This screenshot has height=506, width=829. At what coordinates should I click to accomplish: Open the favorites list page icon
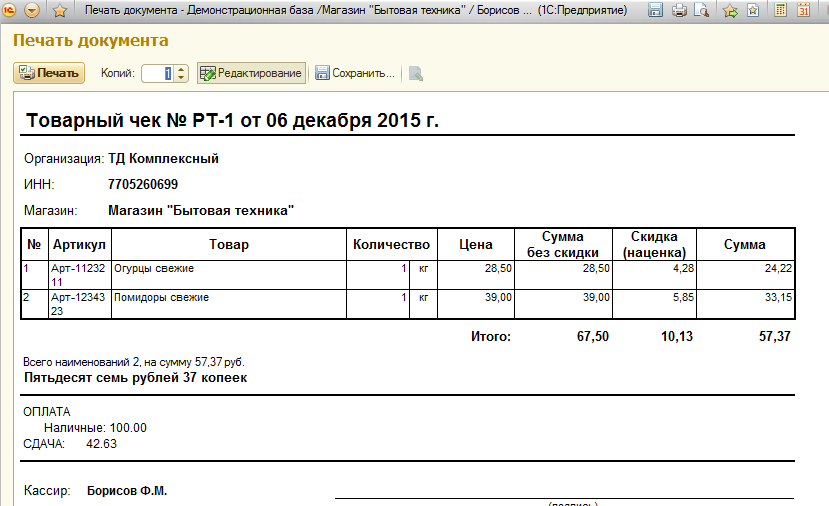click(753, 10)
